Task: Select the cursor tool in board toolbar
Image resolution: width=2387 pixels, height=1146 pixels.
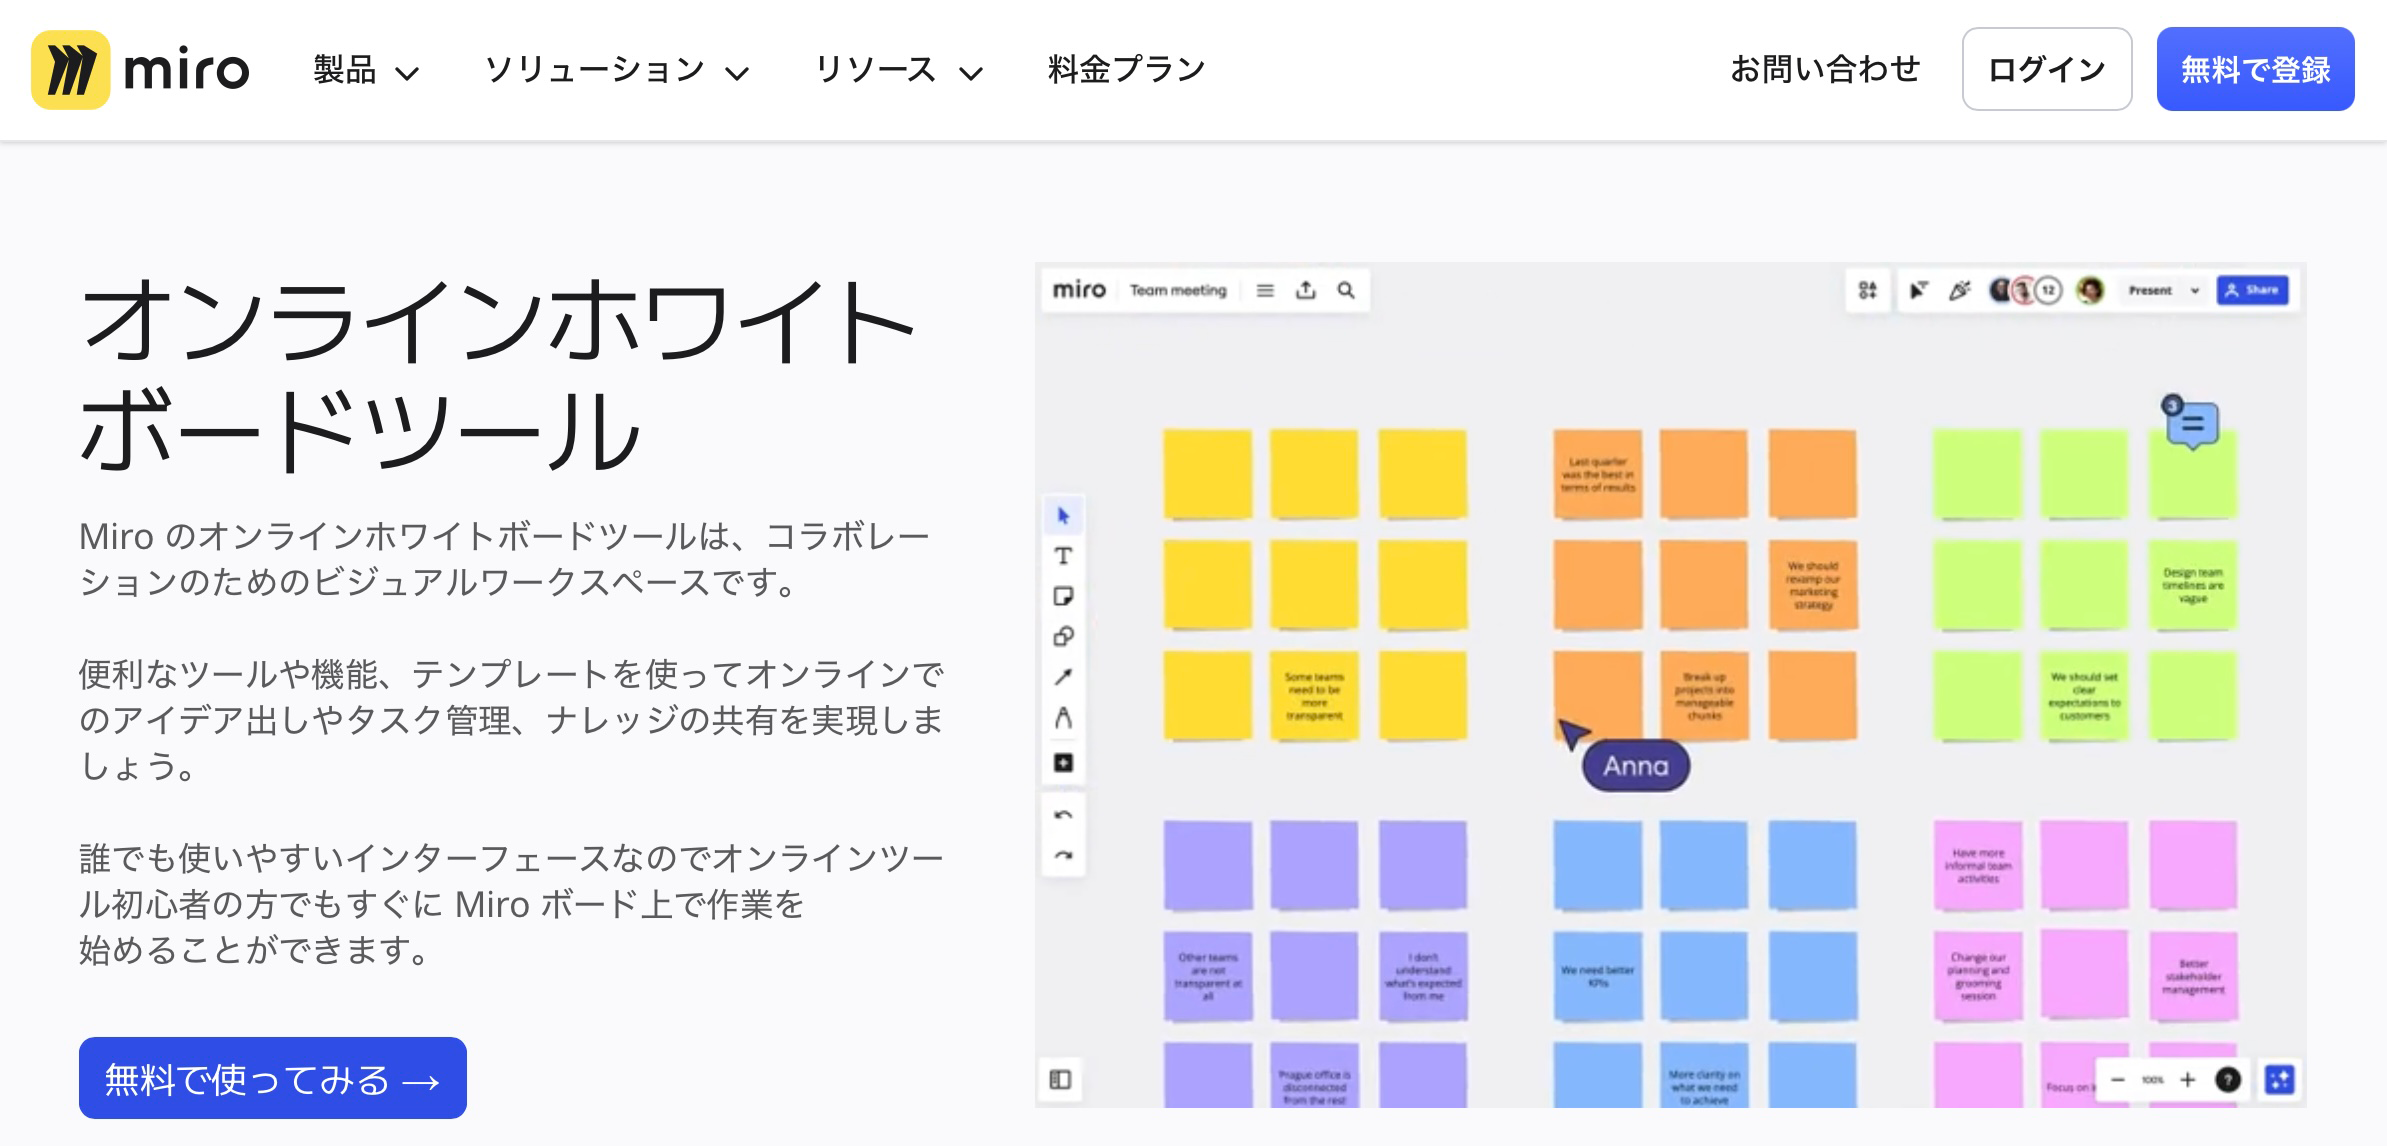Action: [x=1063, y=516]
